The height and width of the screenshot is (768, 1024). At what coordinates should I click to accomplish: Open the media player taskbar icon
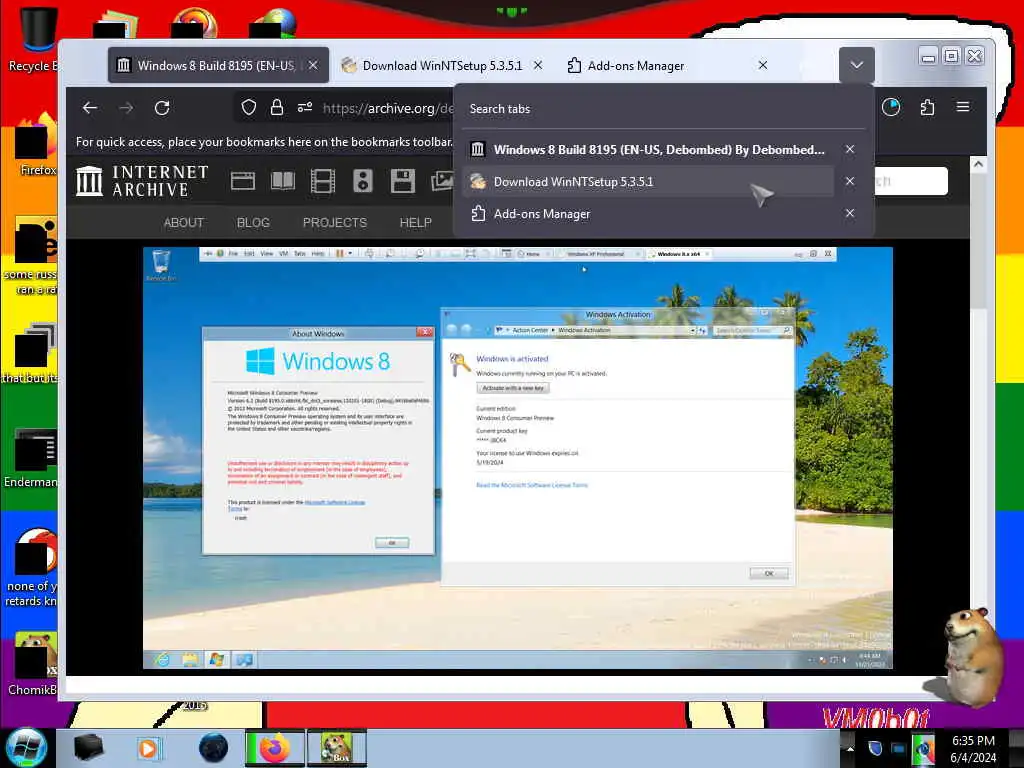[148, 748]
